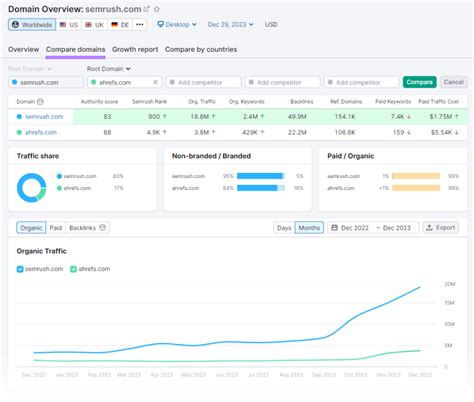Image resolution: width=474 pixels, height=402 pixels.
Task: Choose the US flag database
Action: point(69,25)
